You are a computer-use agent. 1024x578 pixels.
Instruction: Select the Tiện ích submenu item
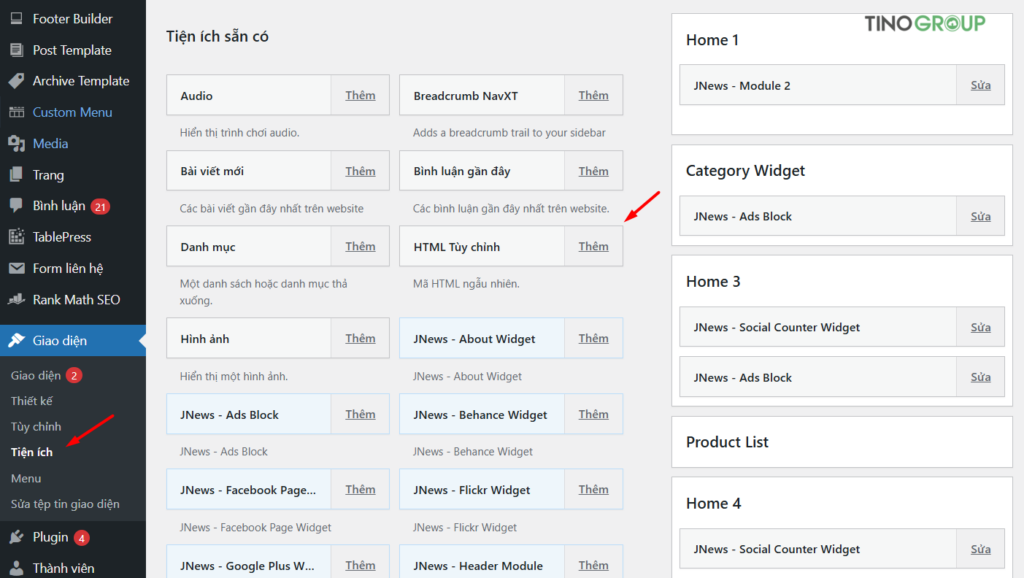coord(31,452)
